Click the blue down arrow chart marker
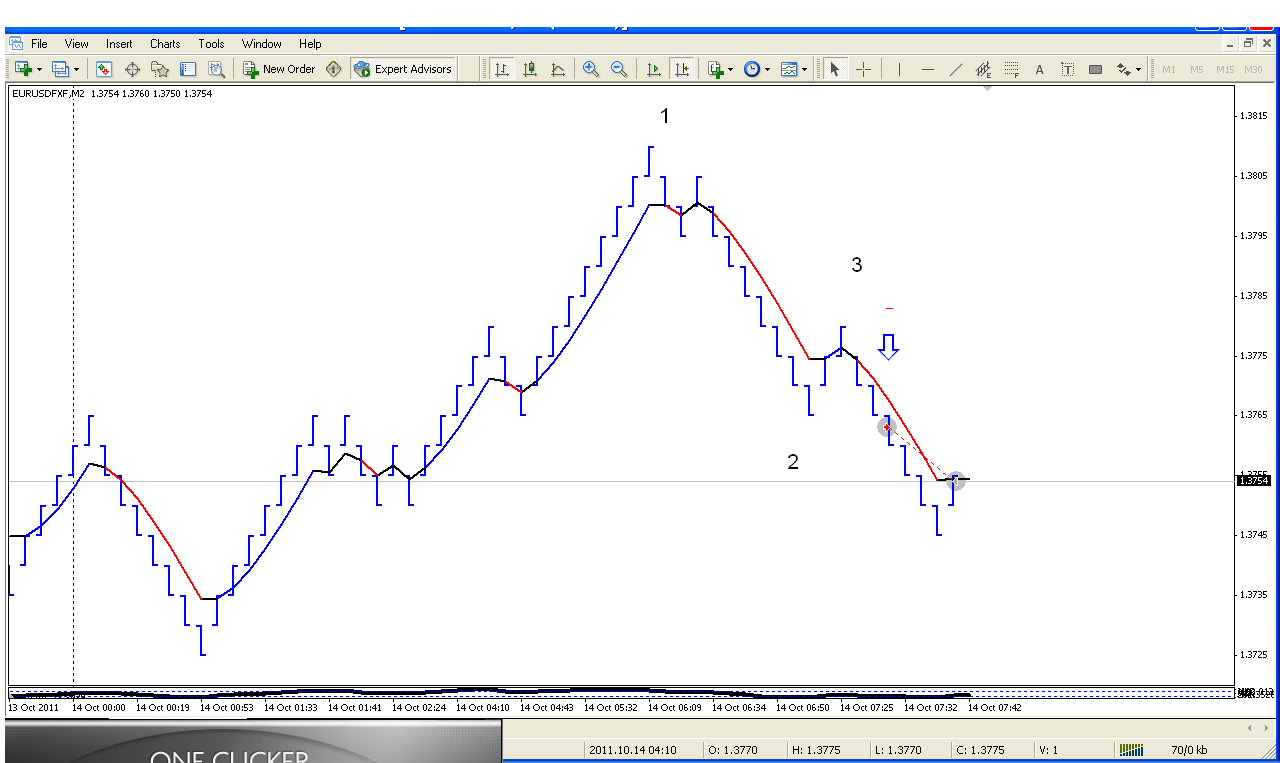This screenshot has height=763, width=1280. click(888, 347)
